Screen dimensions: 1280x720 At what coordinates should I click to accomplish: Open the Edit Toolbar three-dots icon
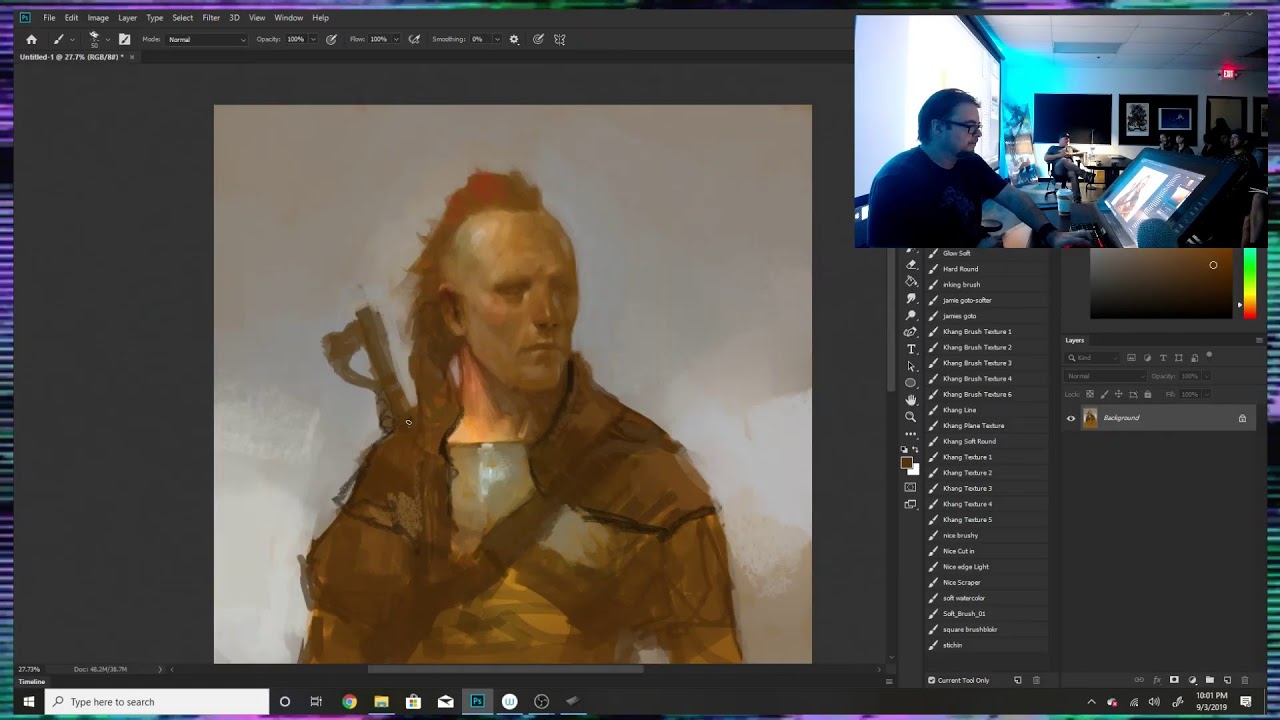coord(911,434)
